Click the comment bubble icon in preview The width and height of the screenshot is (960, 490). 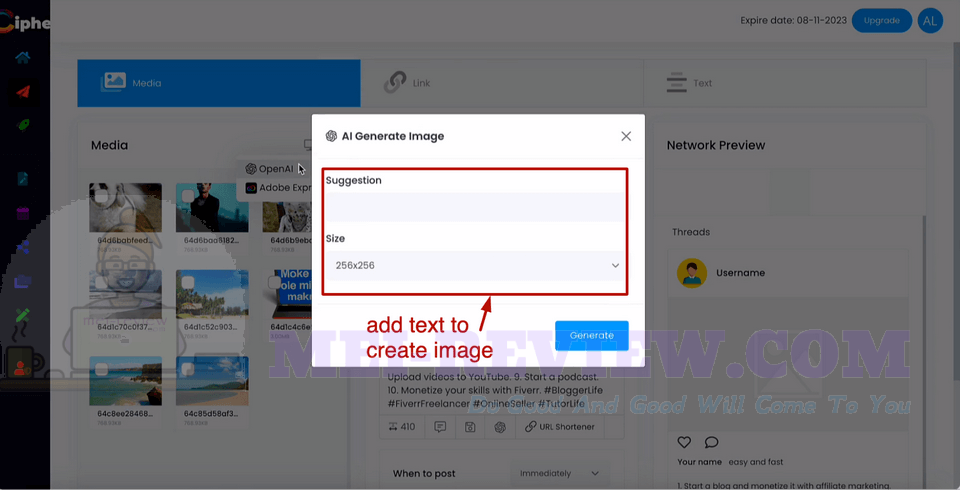711,442
